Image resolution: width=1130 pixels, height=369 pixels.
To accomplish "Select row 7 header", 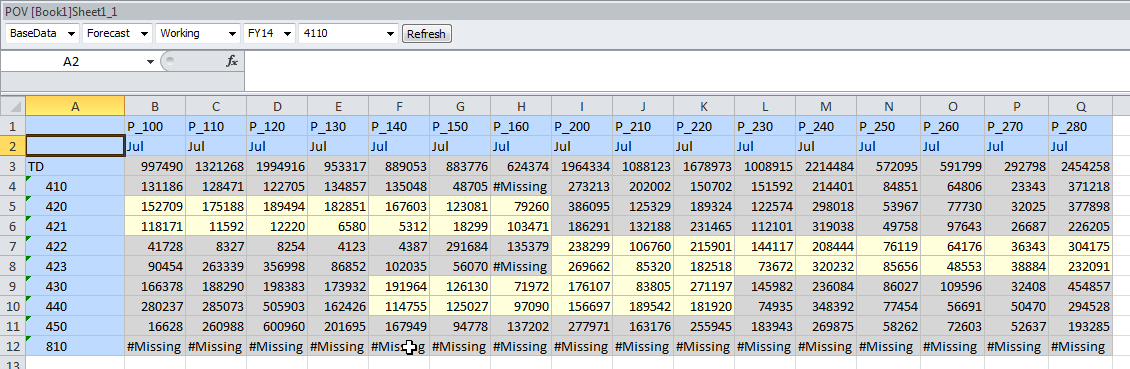I will click(13, 246).
